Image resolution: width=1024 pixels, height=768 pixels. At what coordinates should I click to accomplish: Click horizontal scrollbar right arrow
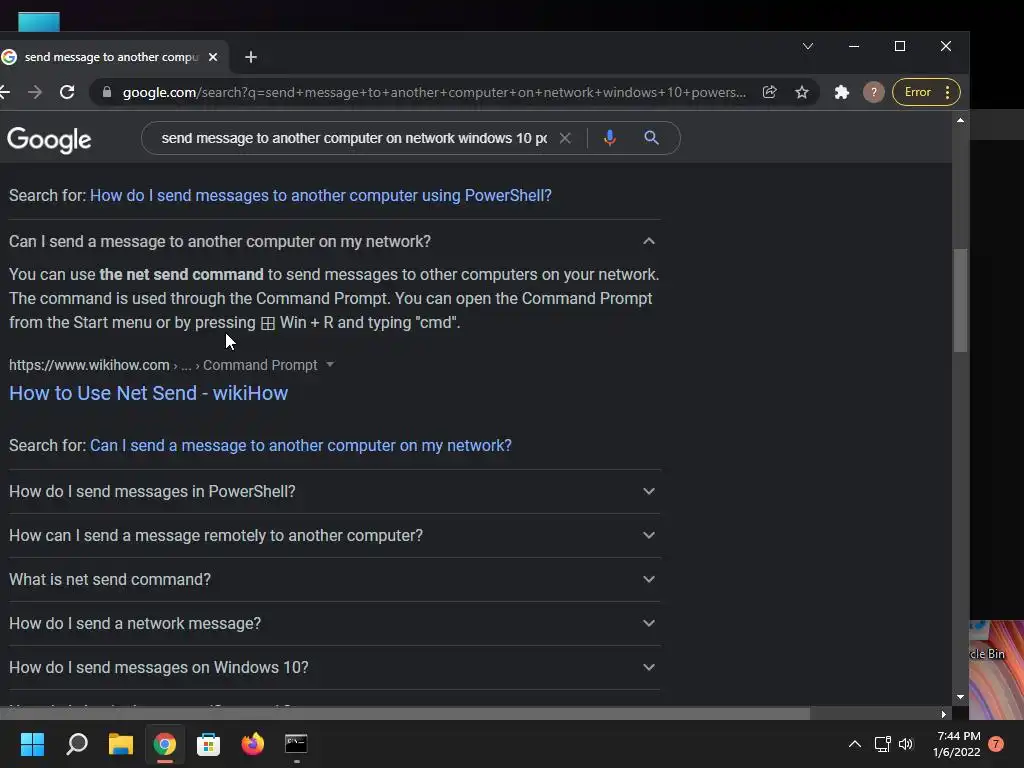[944, 714]
